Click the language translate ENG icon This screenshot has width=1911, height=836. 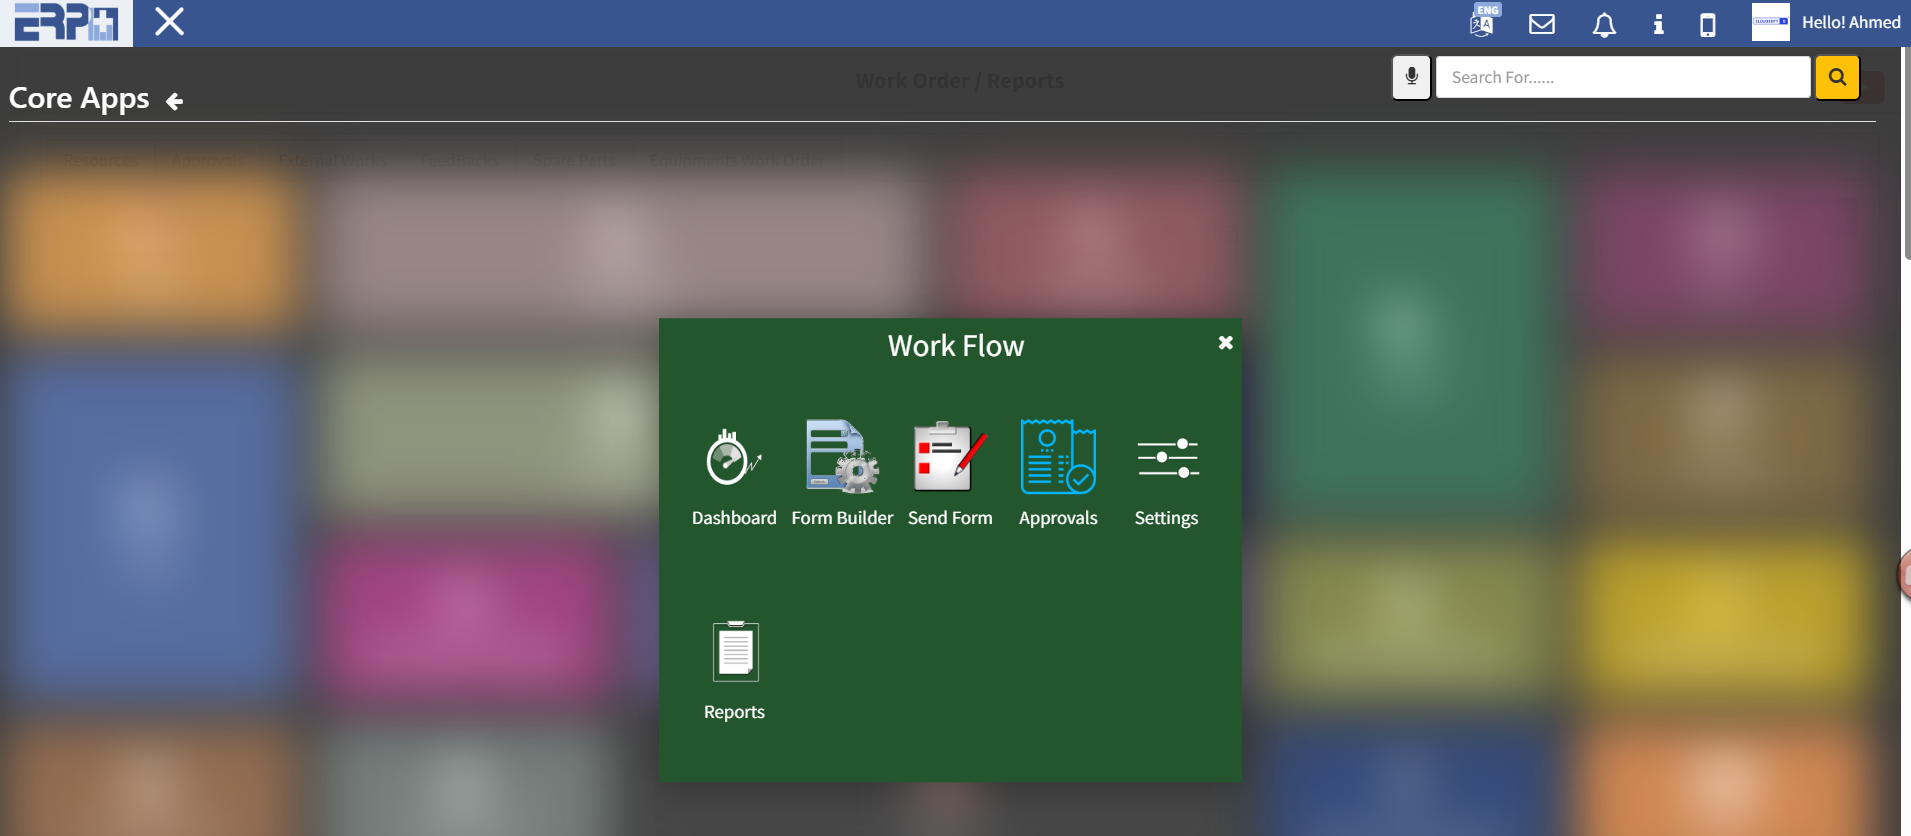[1483, 22]
